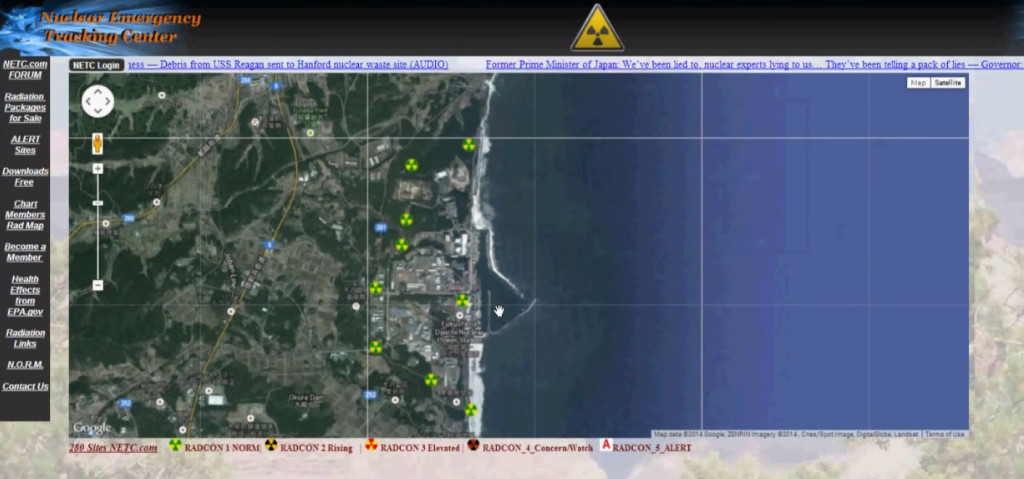The image size is (1024, 479).
Task: Switch the map to Satellite view
Action: (x=948, y=83)
